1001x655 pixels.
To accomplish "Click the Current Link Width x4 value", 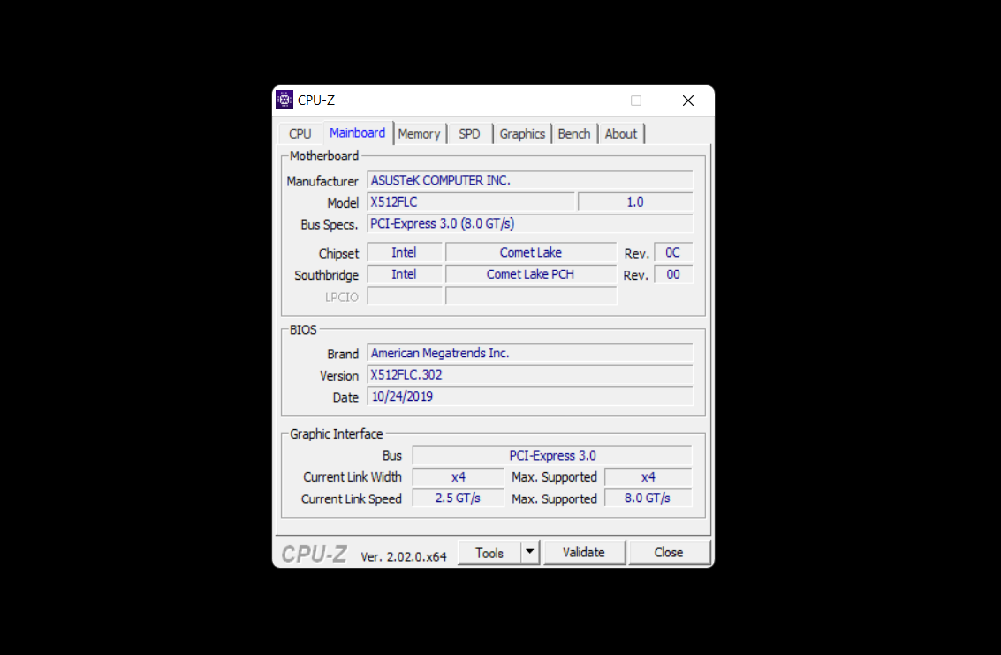I will tap(458, 478).
